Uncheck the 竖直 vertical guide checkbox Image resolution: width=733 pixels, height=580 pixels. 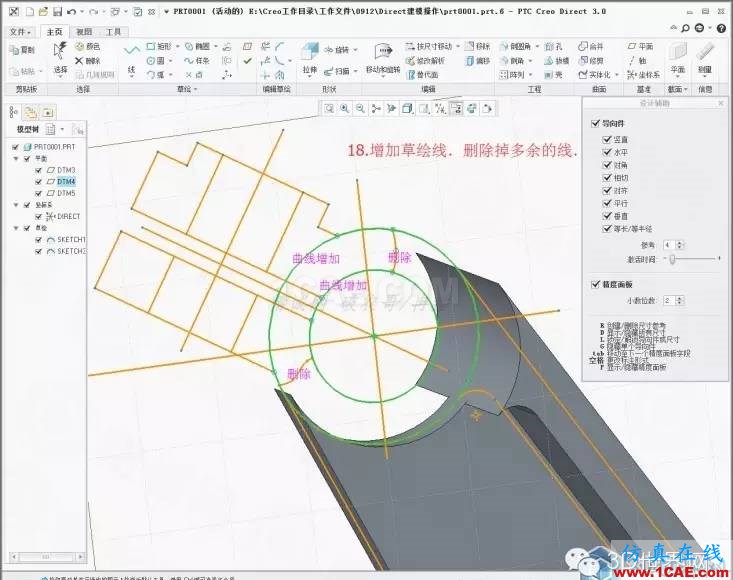coord(607,139)
